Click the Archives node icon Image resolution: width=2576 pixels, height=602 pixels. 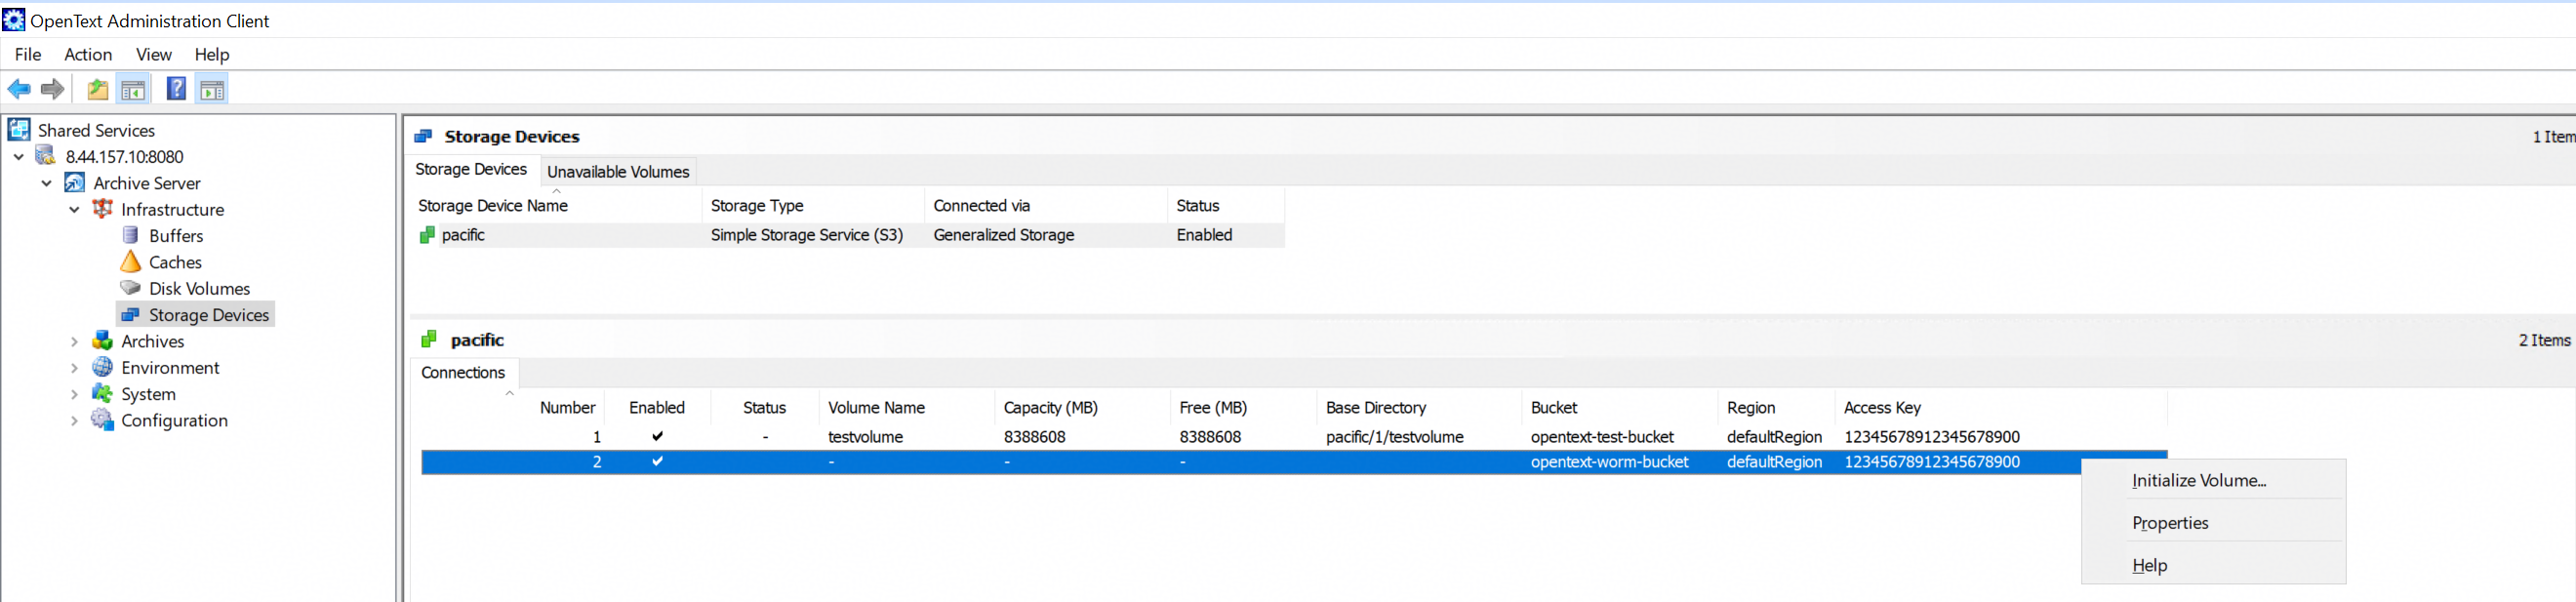pyautogui.click(x=102, y=340)
